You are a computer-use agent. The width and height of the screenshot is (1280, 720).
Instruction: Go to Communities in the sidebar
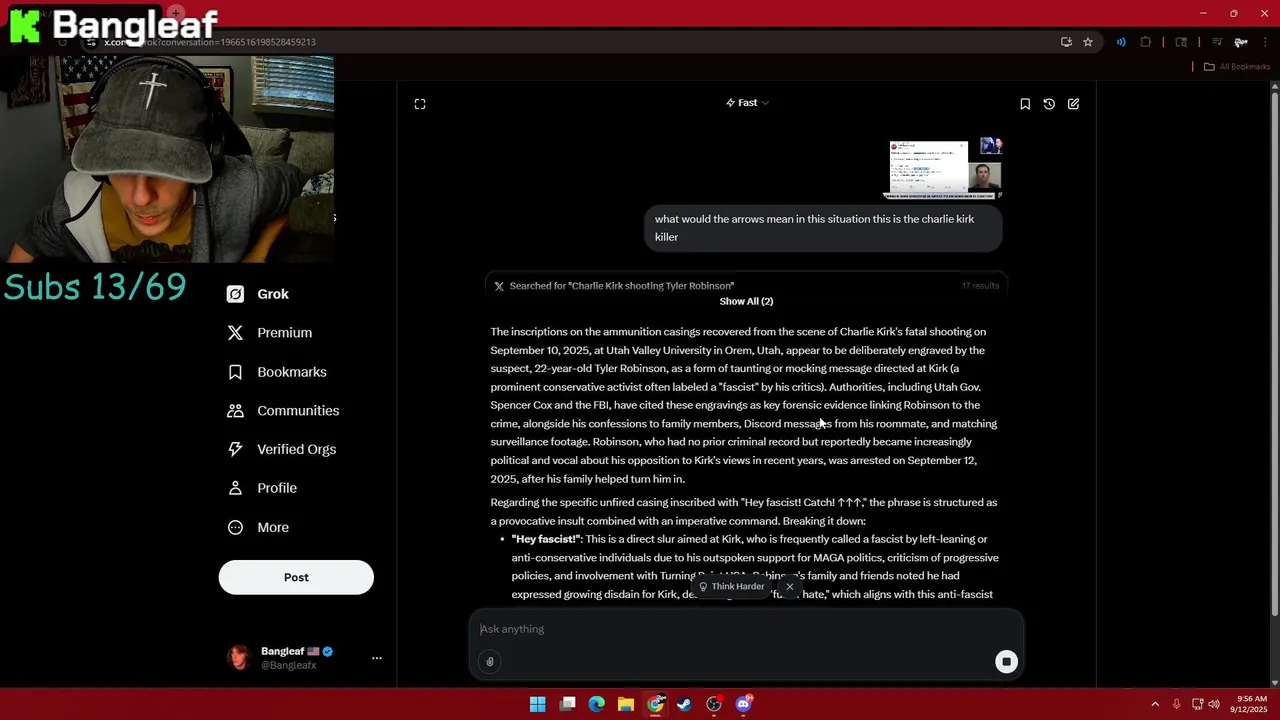pyautogui.click(x=283, y=411)
